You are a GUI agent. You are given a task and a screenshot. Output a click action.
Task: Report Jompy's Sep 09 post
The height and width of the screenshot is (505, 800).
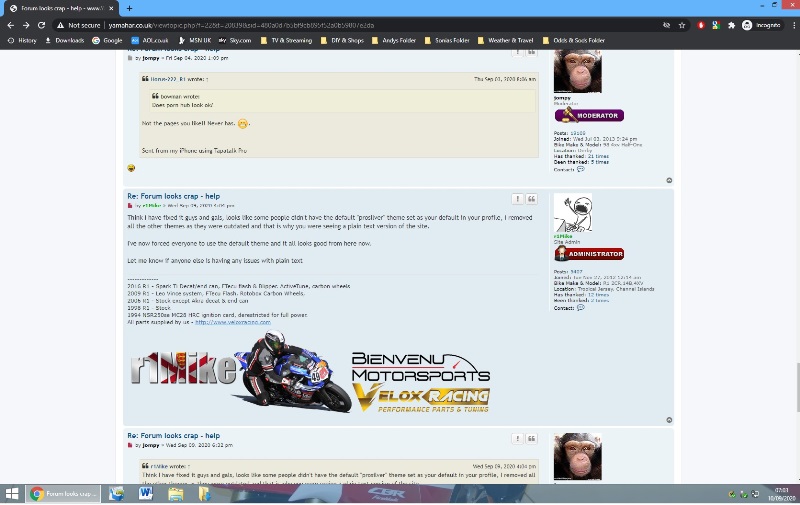coord(517,439)
